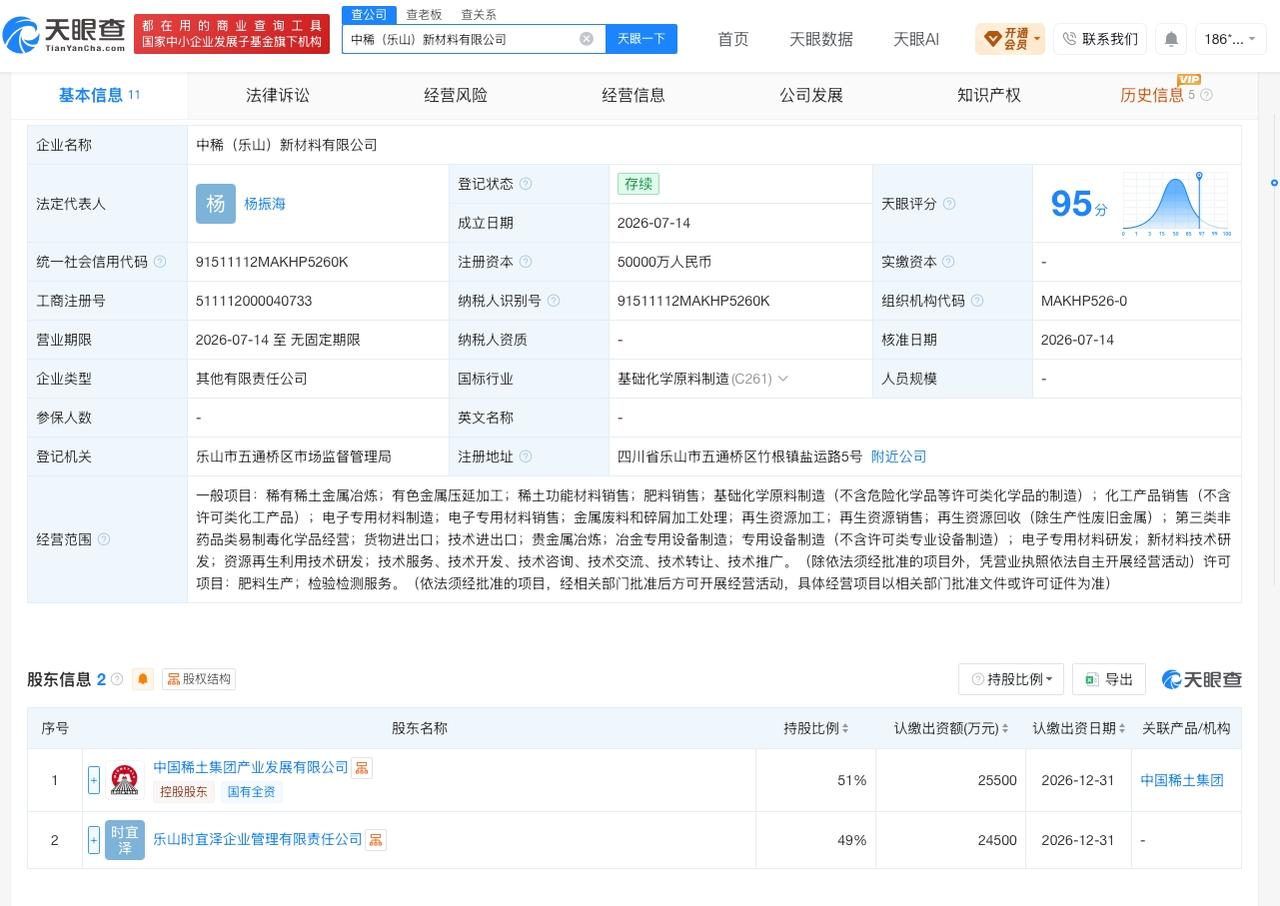Click the help icon next to 天眼评分
1280x906 pixels.
[949, 203]
